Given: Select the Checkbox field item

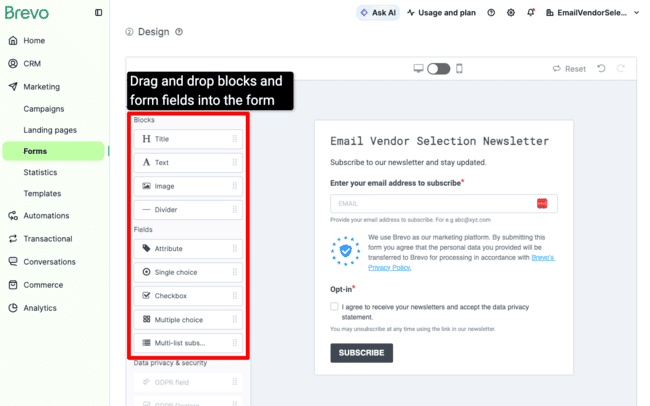Looking at the screenshot, I should coord(188,296).
